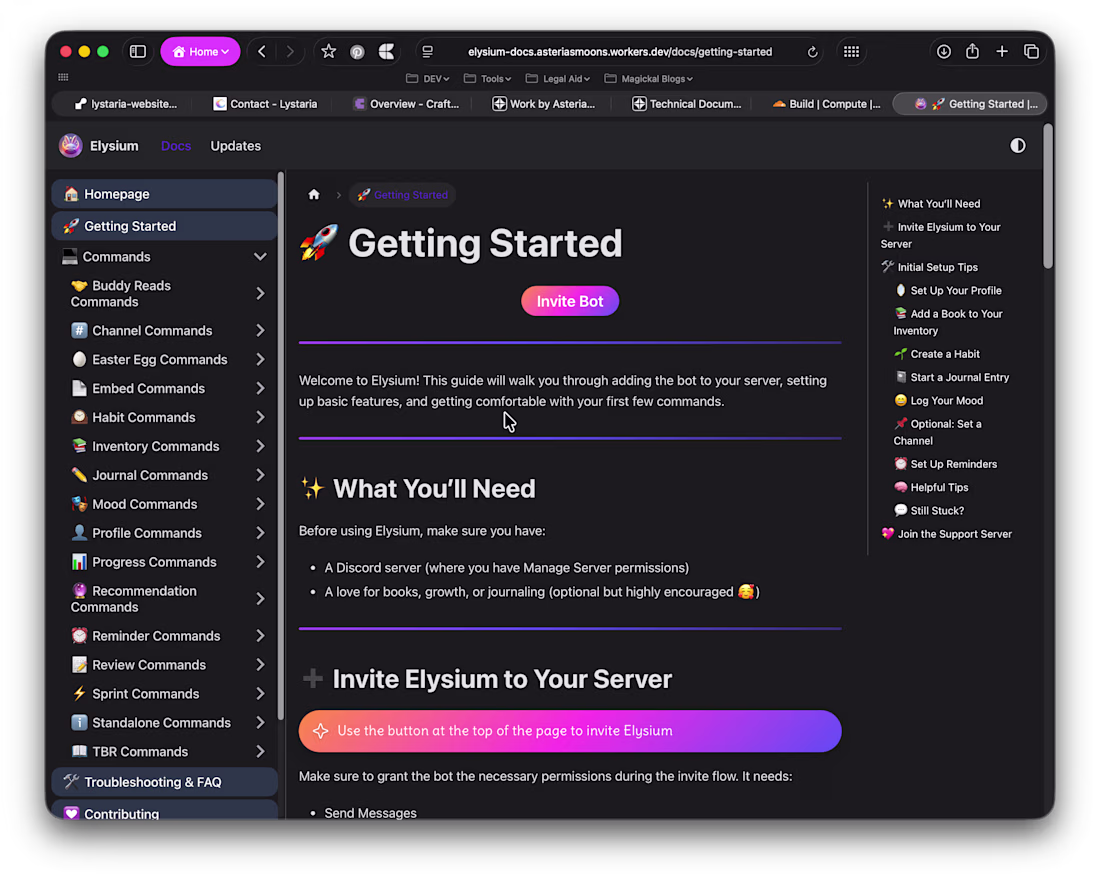
Task: Select Getting Started in sidebar
Action: click(x=164, y=226)
